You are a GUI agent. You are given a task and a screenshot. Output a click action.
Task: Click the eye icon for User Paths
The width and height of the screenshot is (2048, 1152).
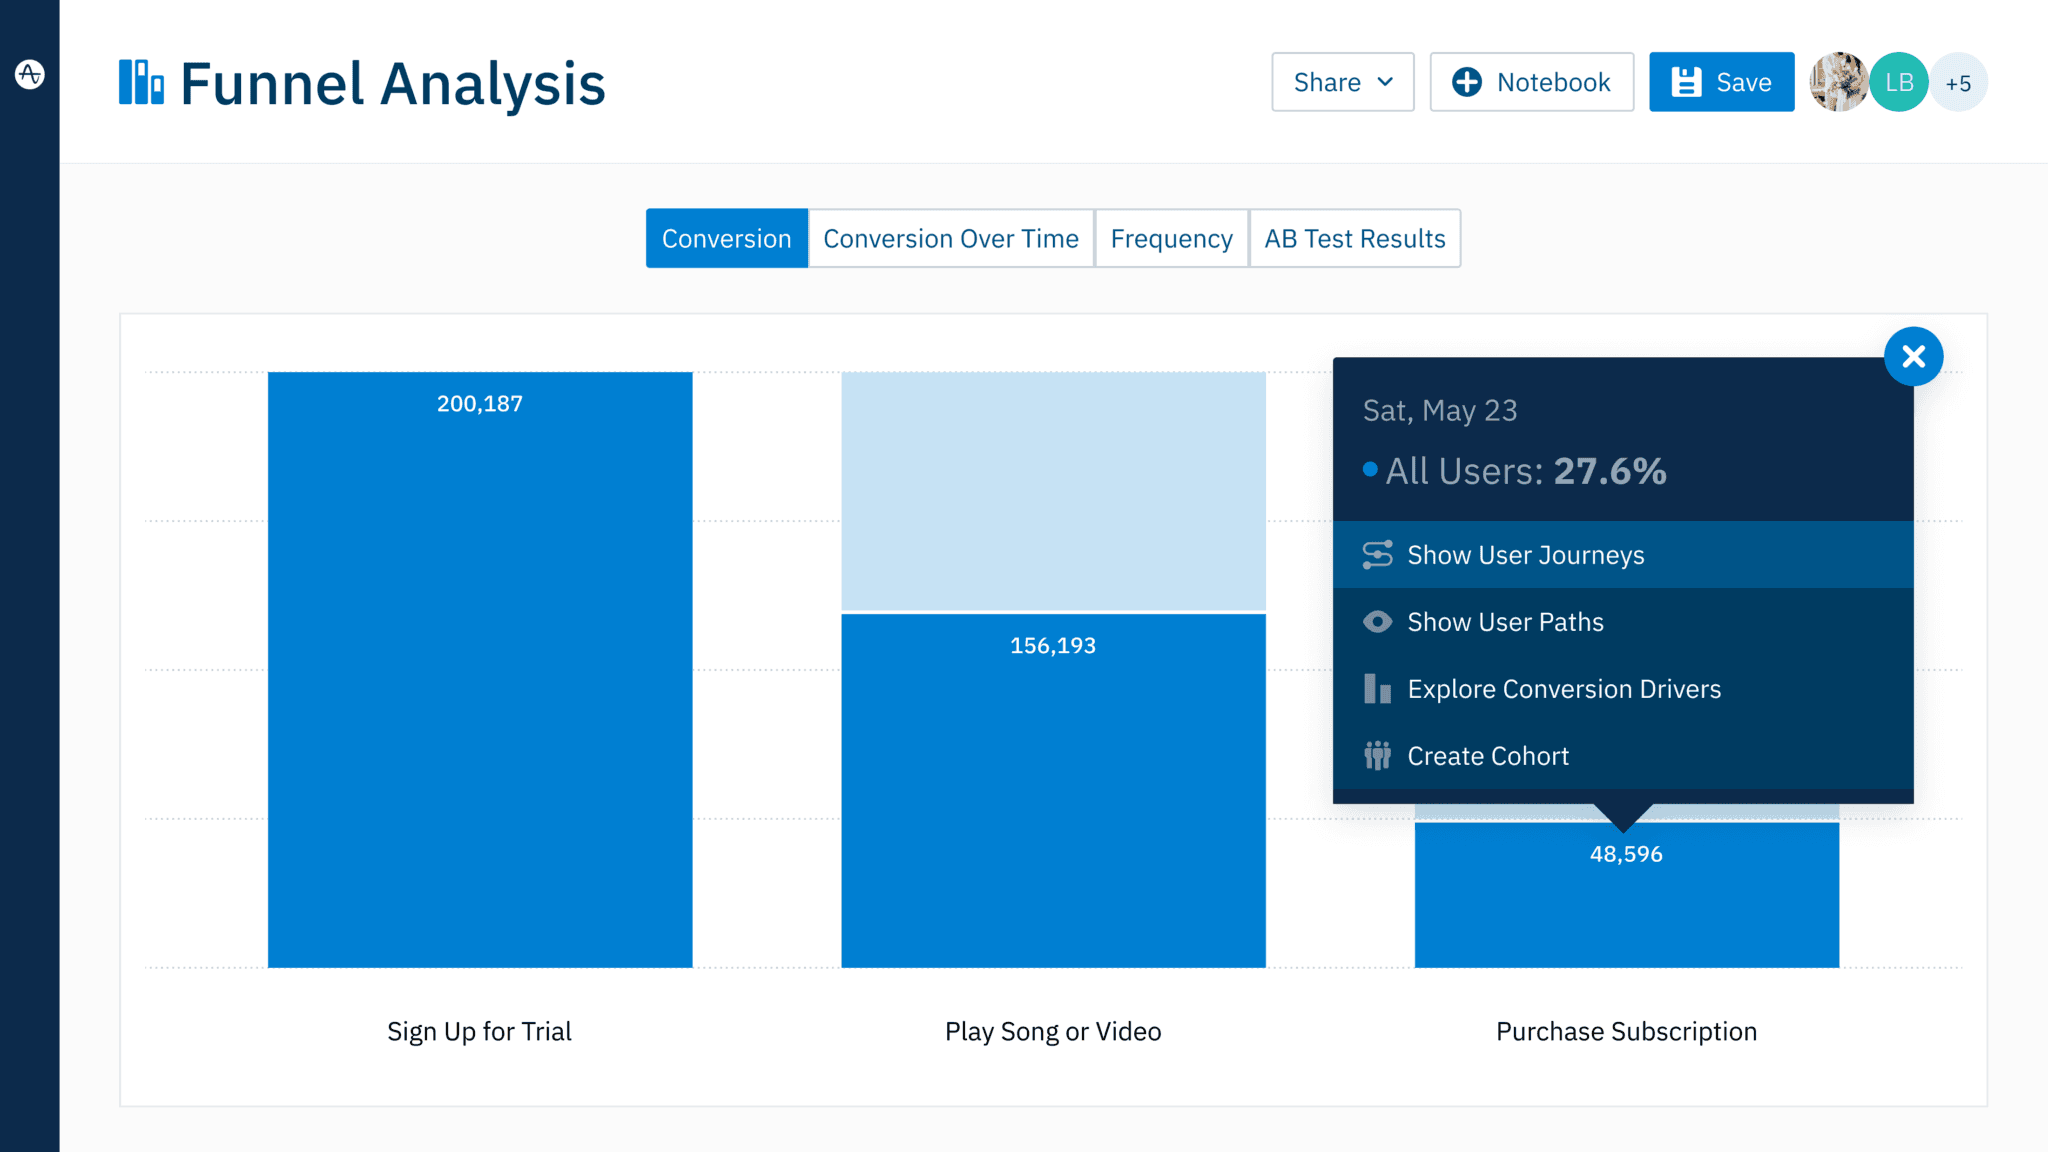[1377, 622]
